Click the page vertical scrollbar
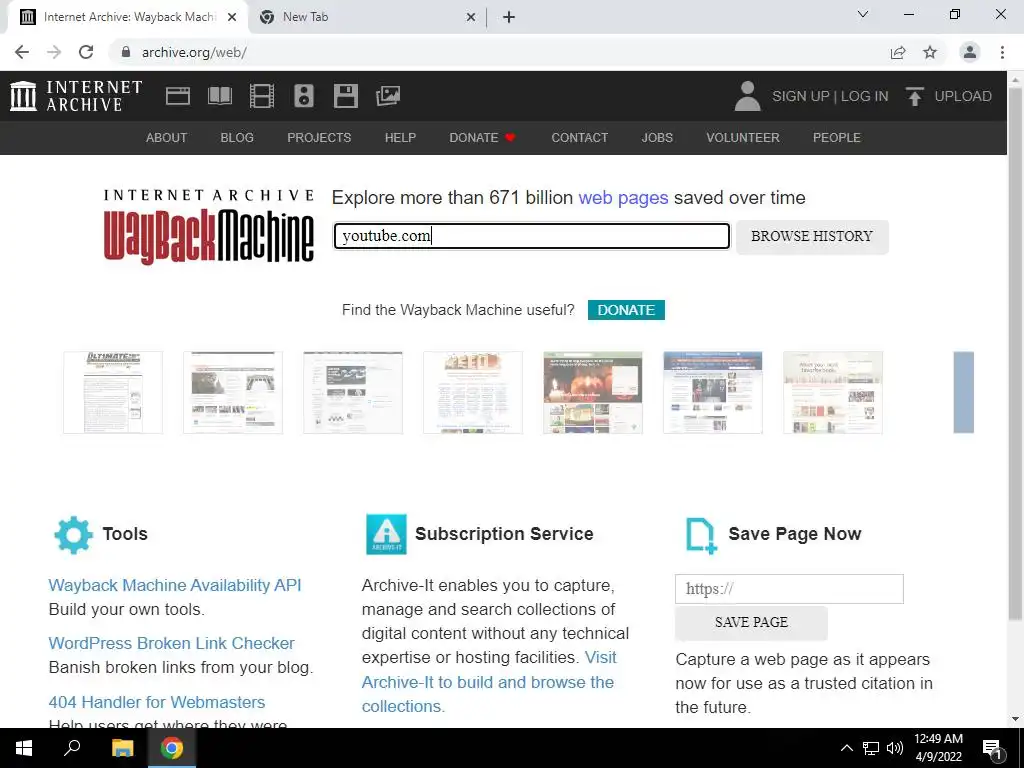The width and height of the screenshot is (1024, 768). pyautogui.click(x=1015, y=353)
